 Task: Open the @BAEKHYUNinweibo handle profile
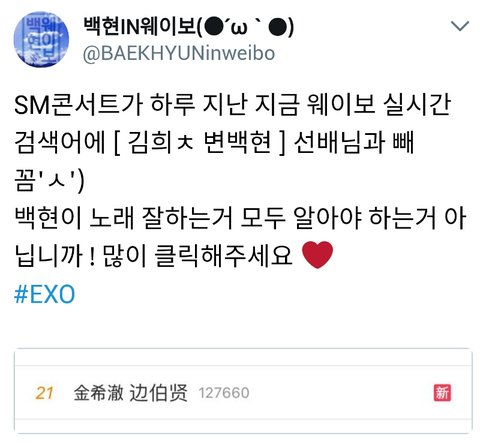point(179,53)
